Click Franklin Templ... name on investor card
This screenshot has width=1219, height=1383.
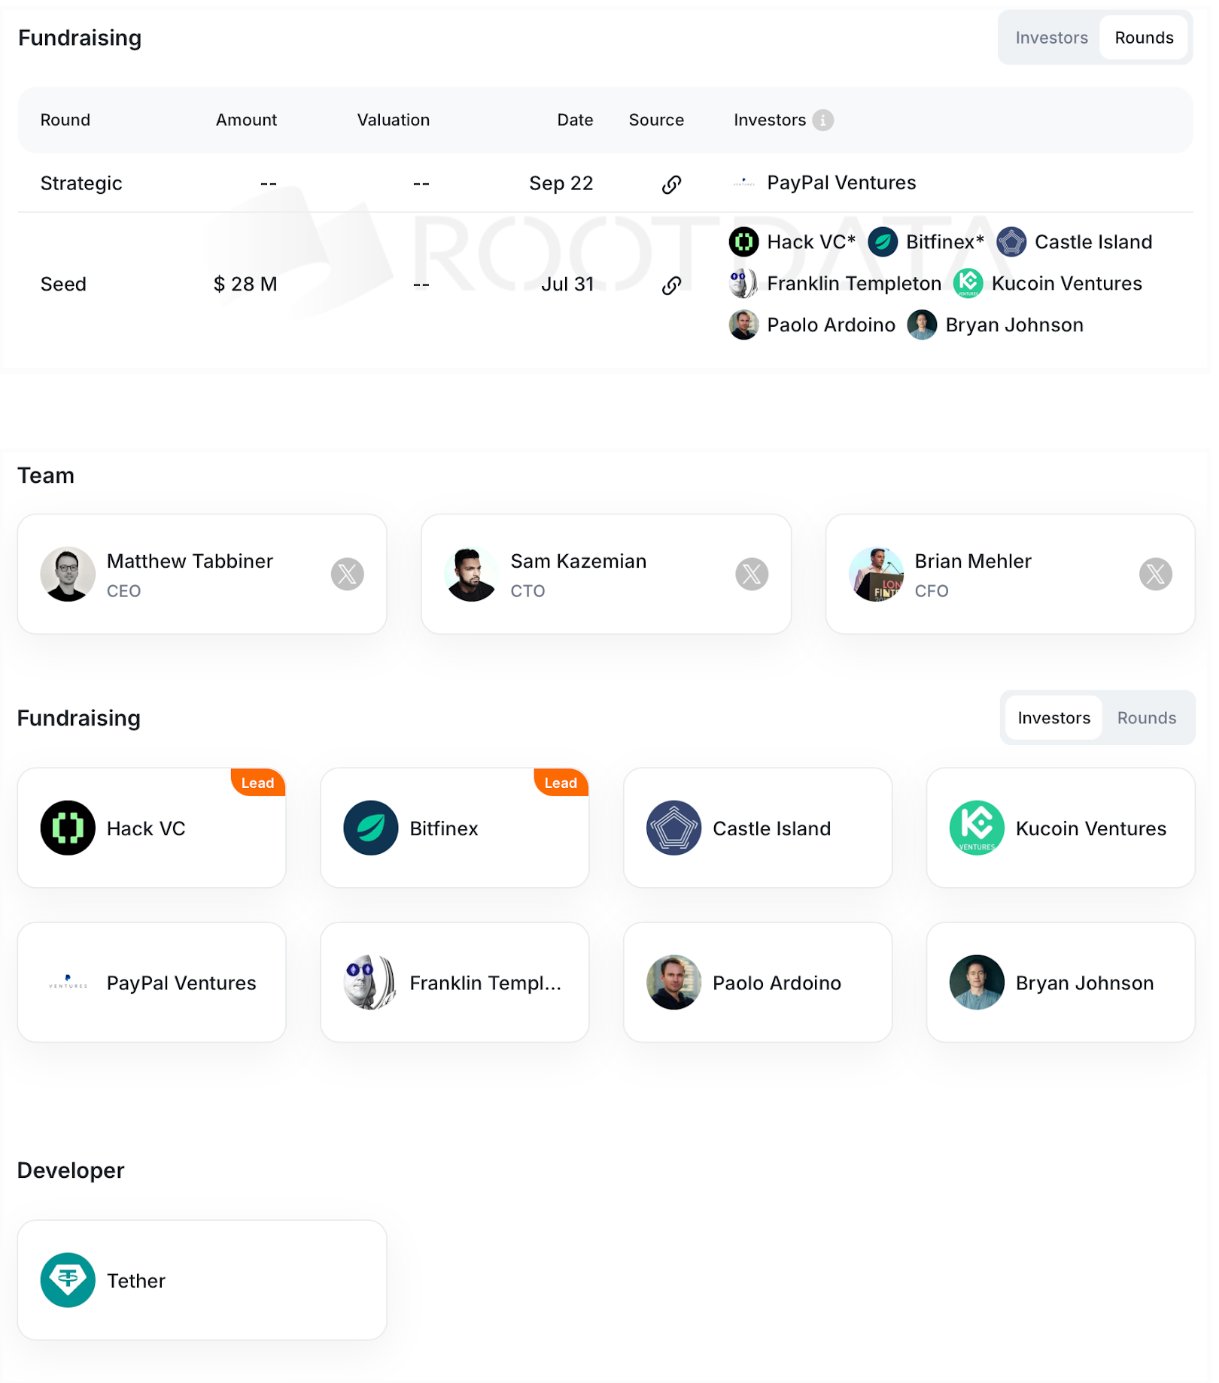[485, 983]
